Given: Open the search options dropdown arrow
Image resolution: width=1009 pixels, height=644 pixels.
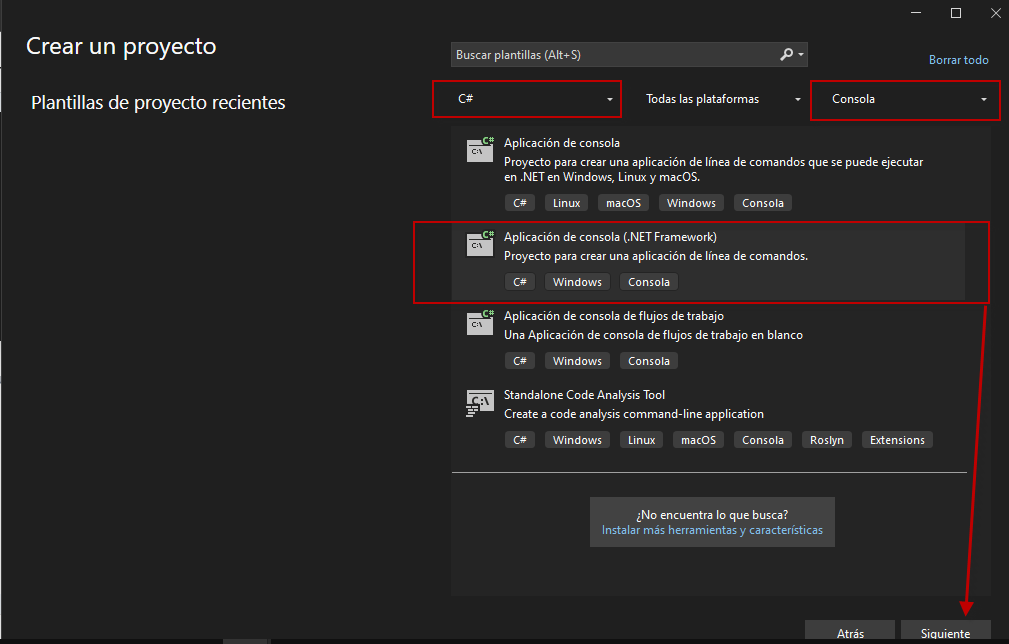Looking at the screenshot, I should (x=801, y=55).
